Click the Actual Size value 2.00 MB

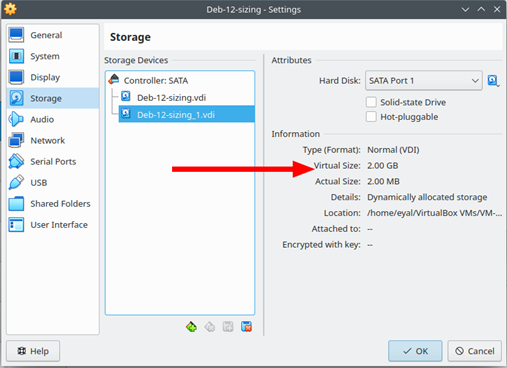tap(383, 181)
